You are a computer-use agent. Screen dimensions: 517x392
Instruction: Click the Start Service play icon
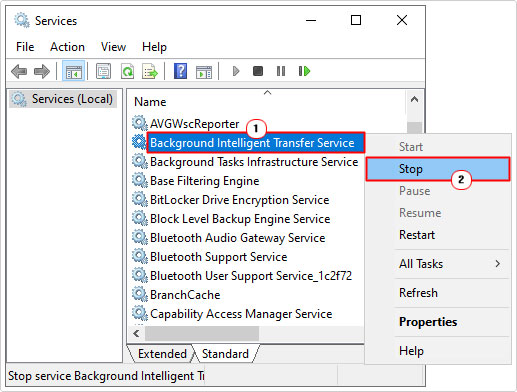236,71
